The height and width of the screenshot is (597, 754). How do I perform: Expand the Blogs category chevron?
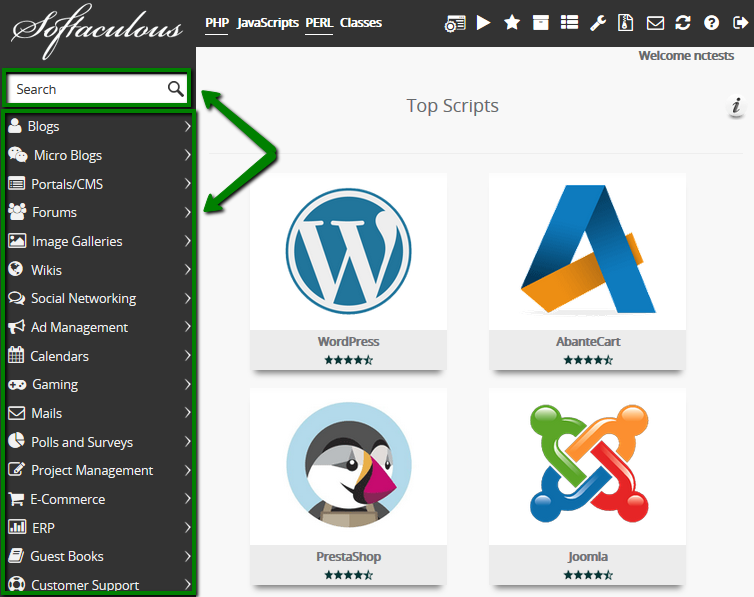pyautogui.click(x=188, y=126)
